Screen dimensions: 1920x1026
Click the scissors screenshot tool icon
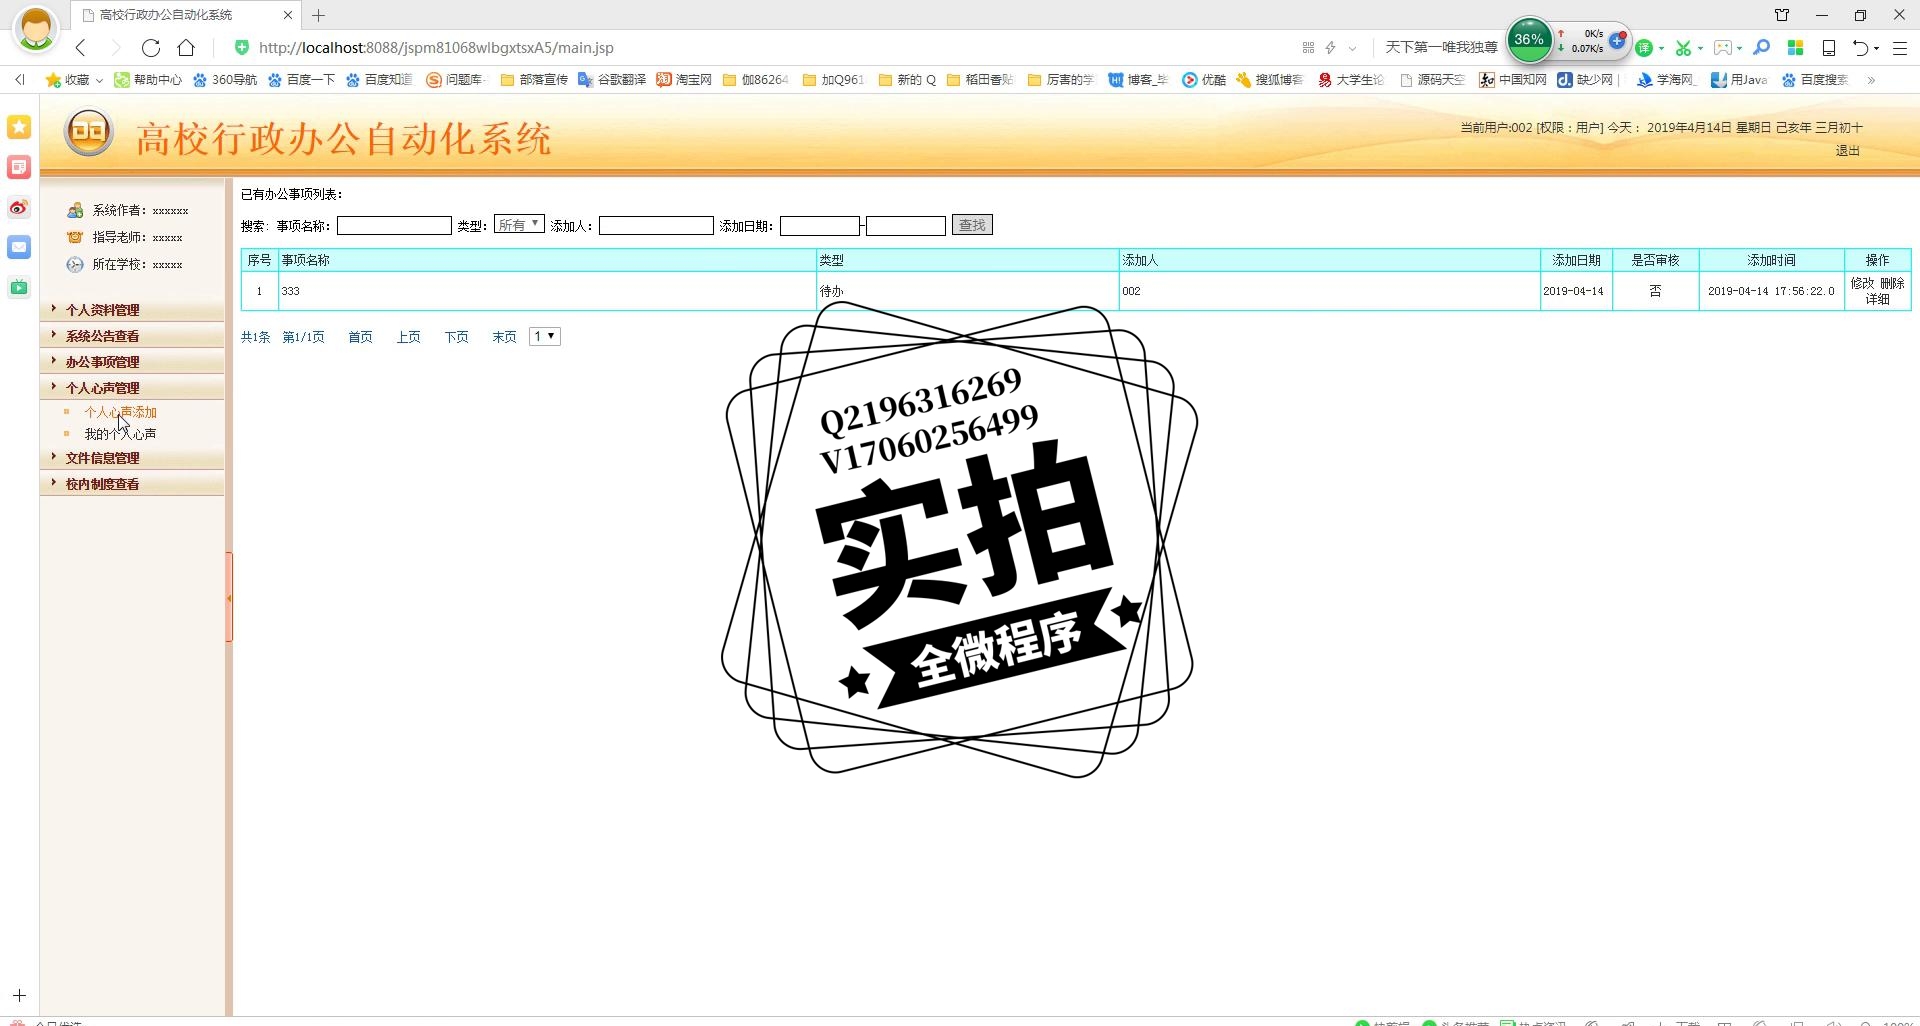click(x=1683, y=47)
